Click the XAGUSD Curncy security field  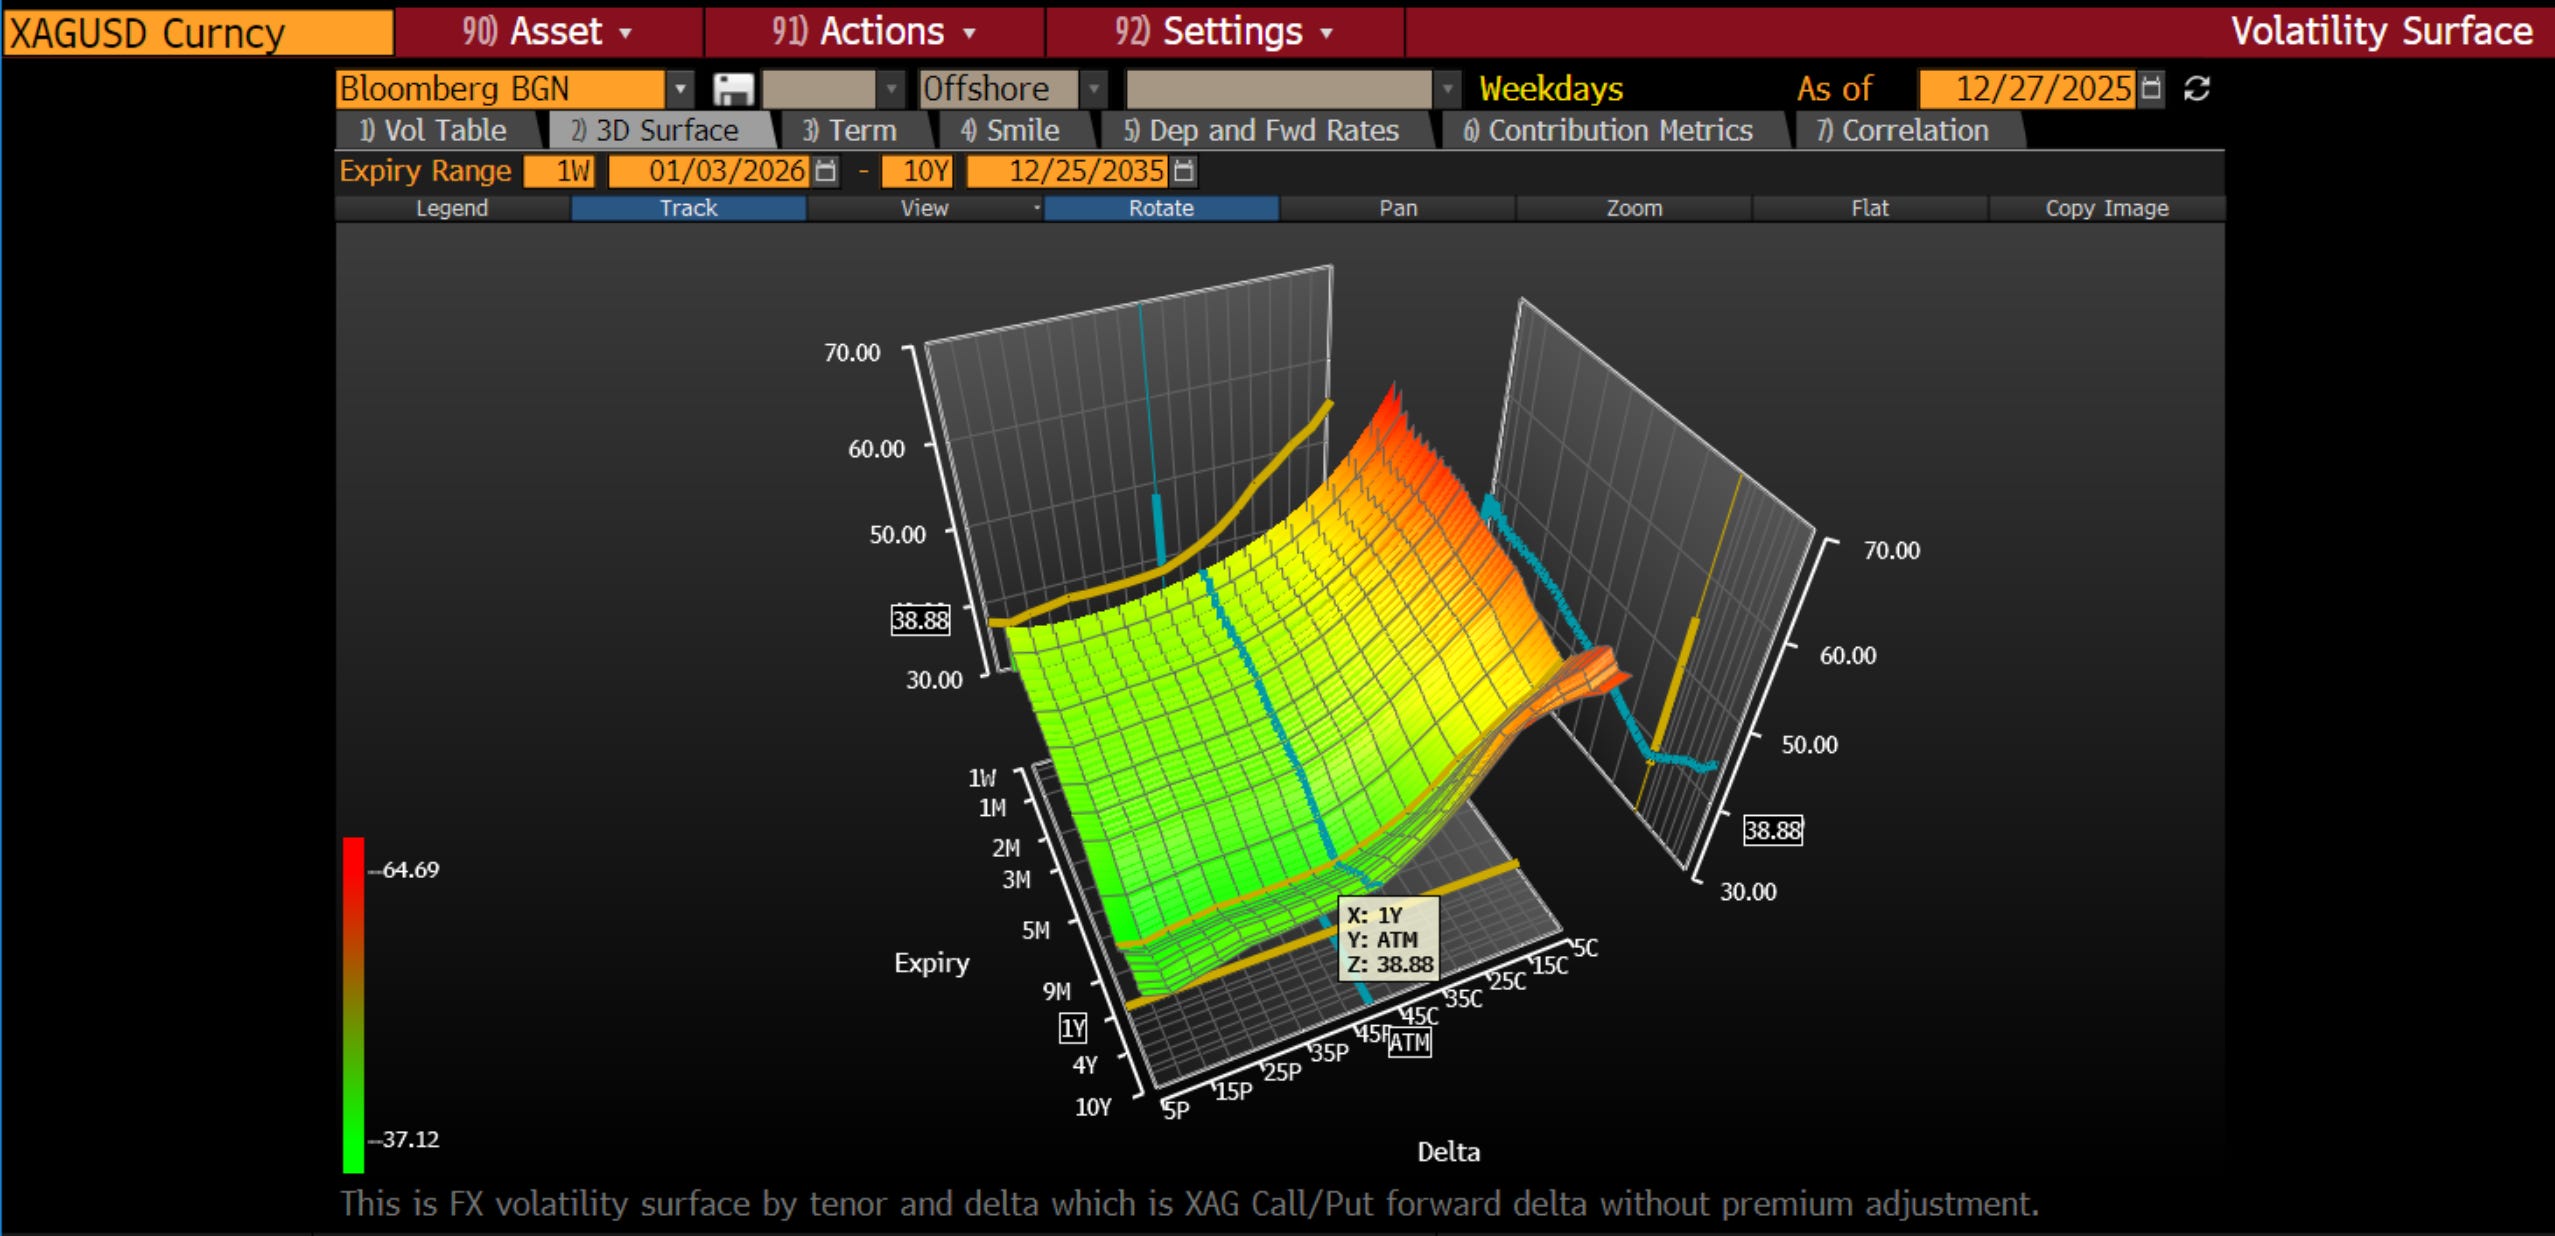point(197,33)
